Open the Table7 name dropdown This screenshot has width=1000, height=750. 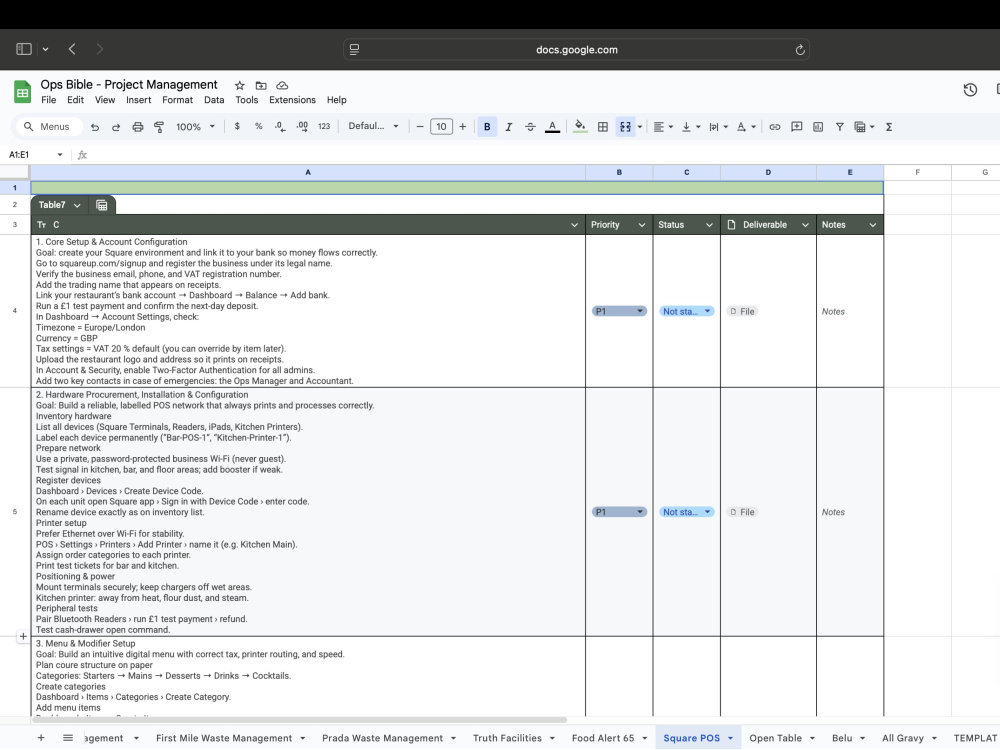(x=59, y=205)
